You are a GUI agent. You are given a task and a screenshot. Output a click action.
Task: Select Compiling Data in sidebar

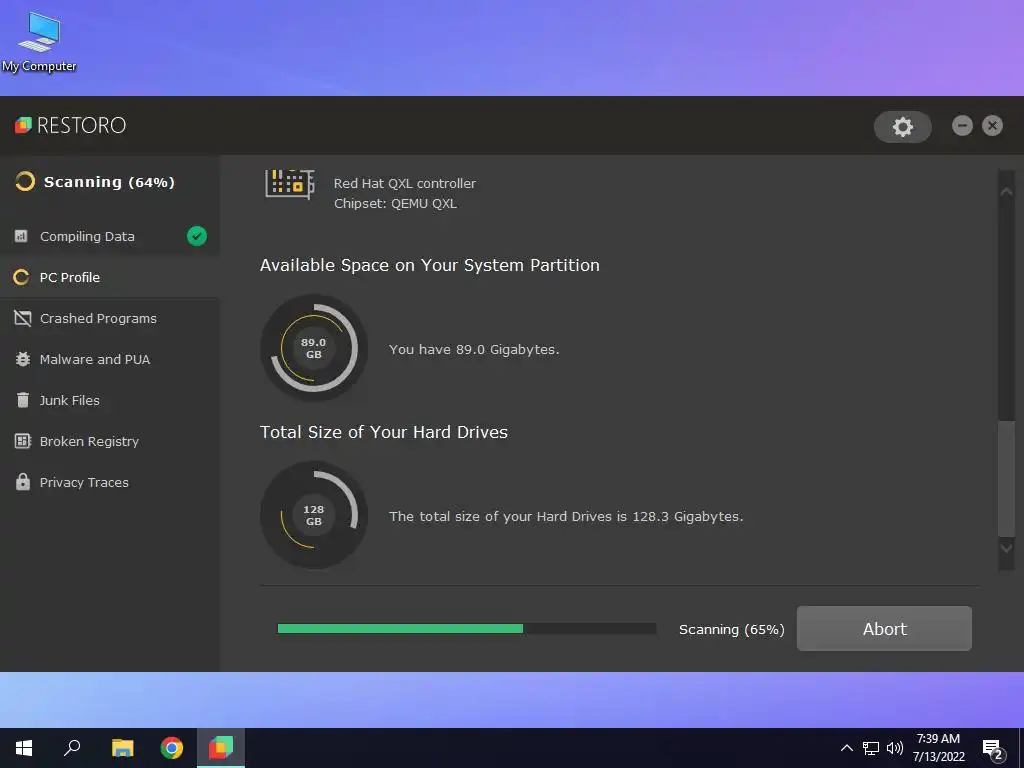(x=110, y=236)
